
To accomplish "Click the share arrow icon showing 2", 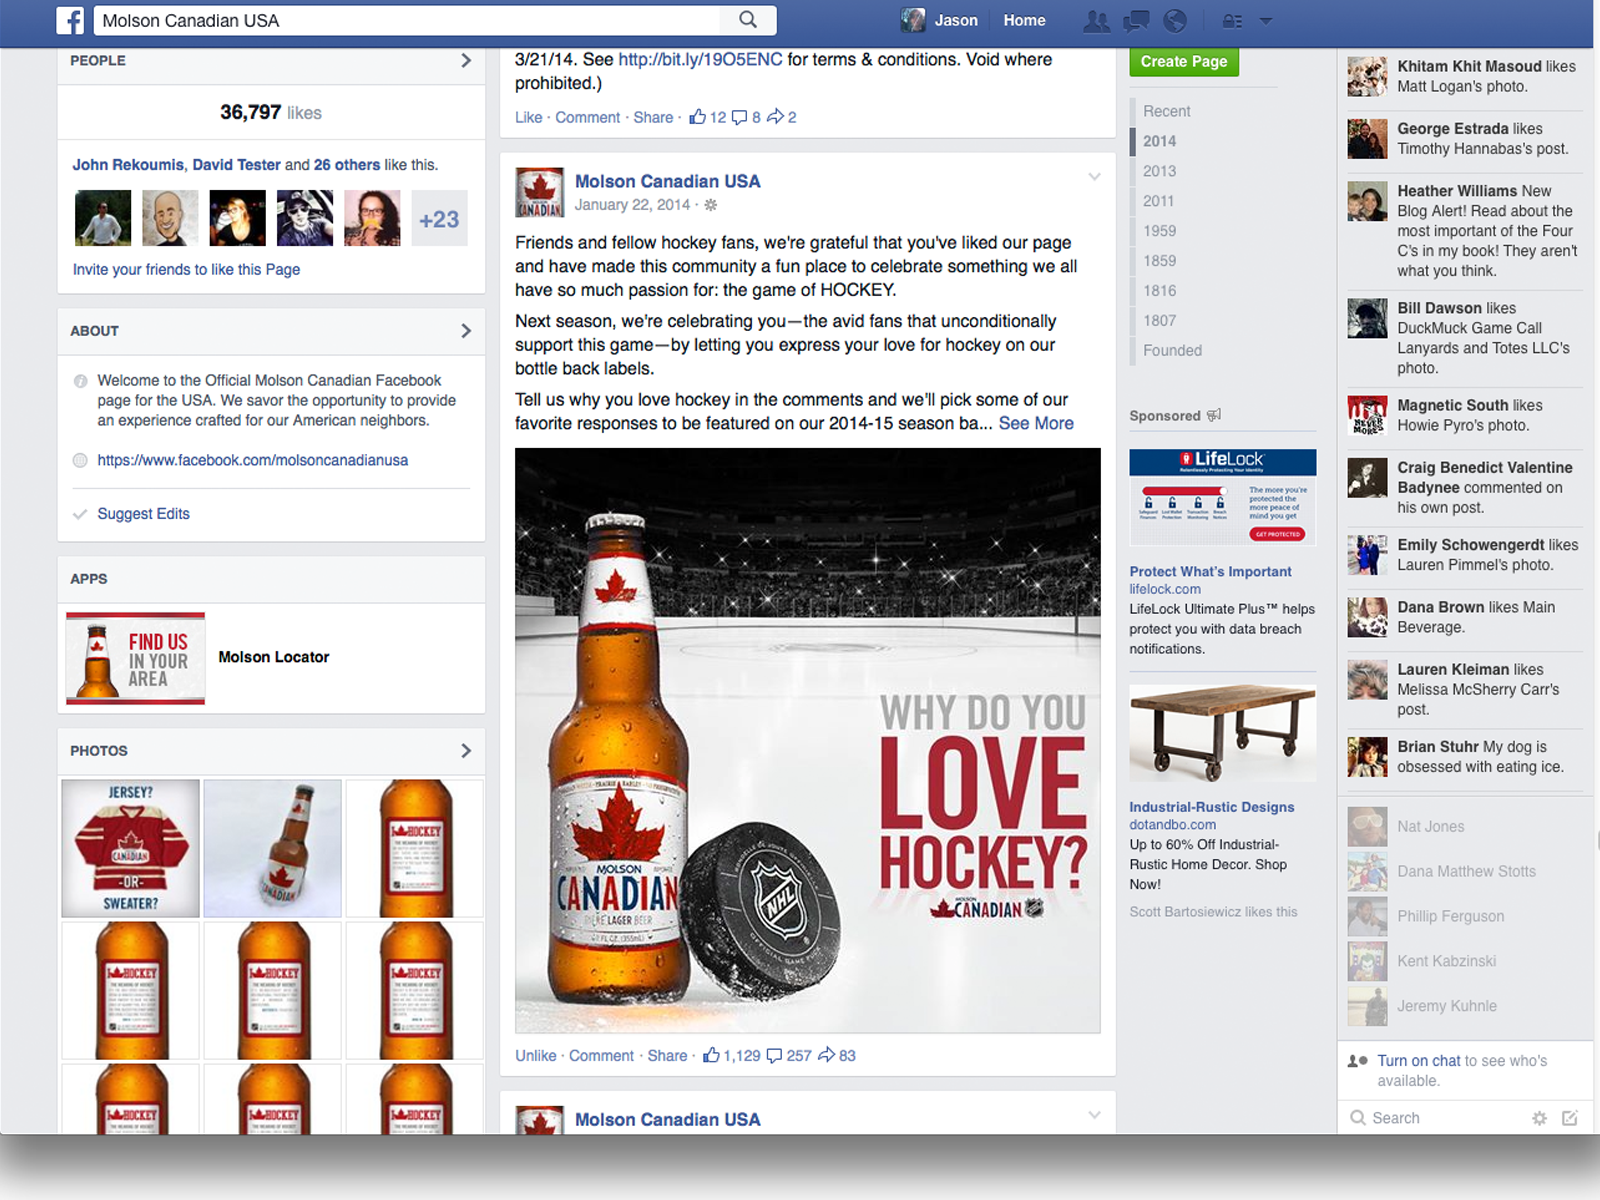I will 775,117.
